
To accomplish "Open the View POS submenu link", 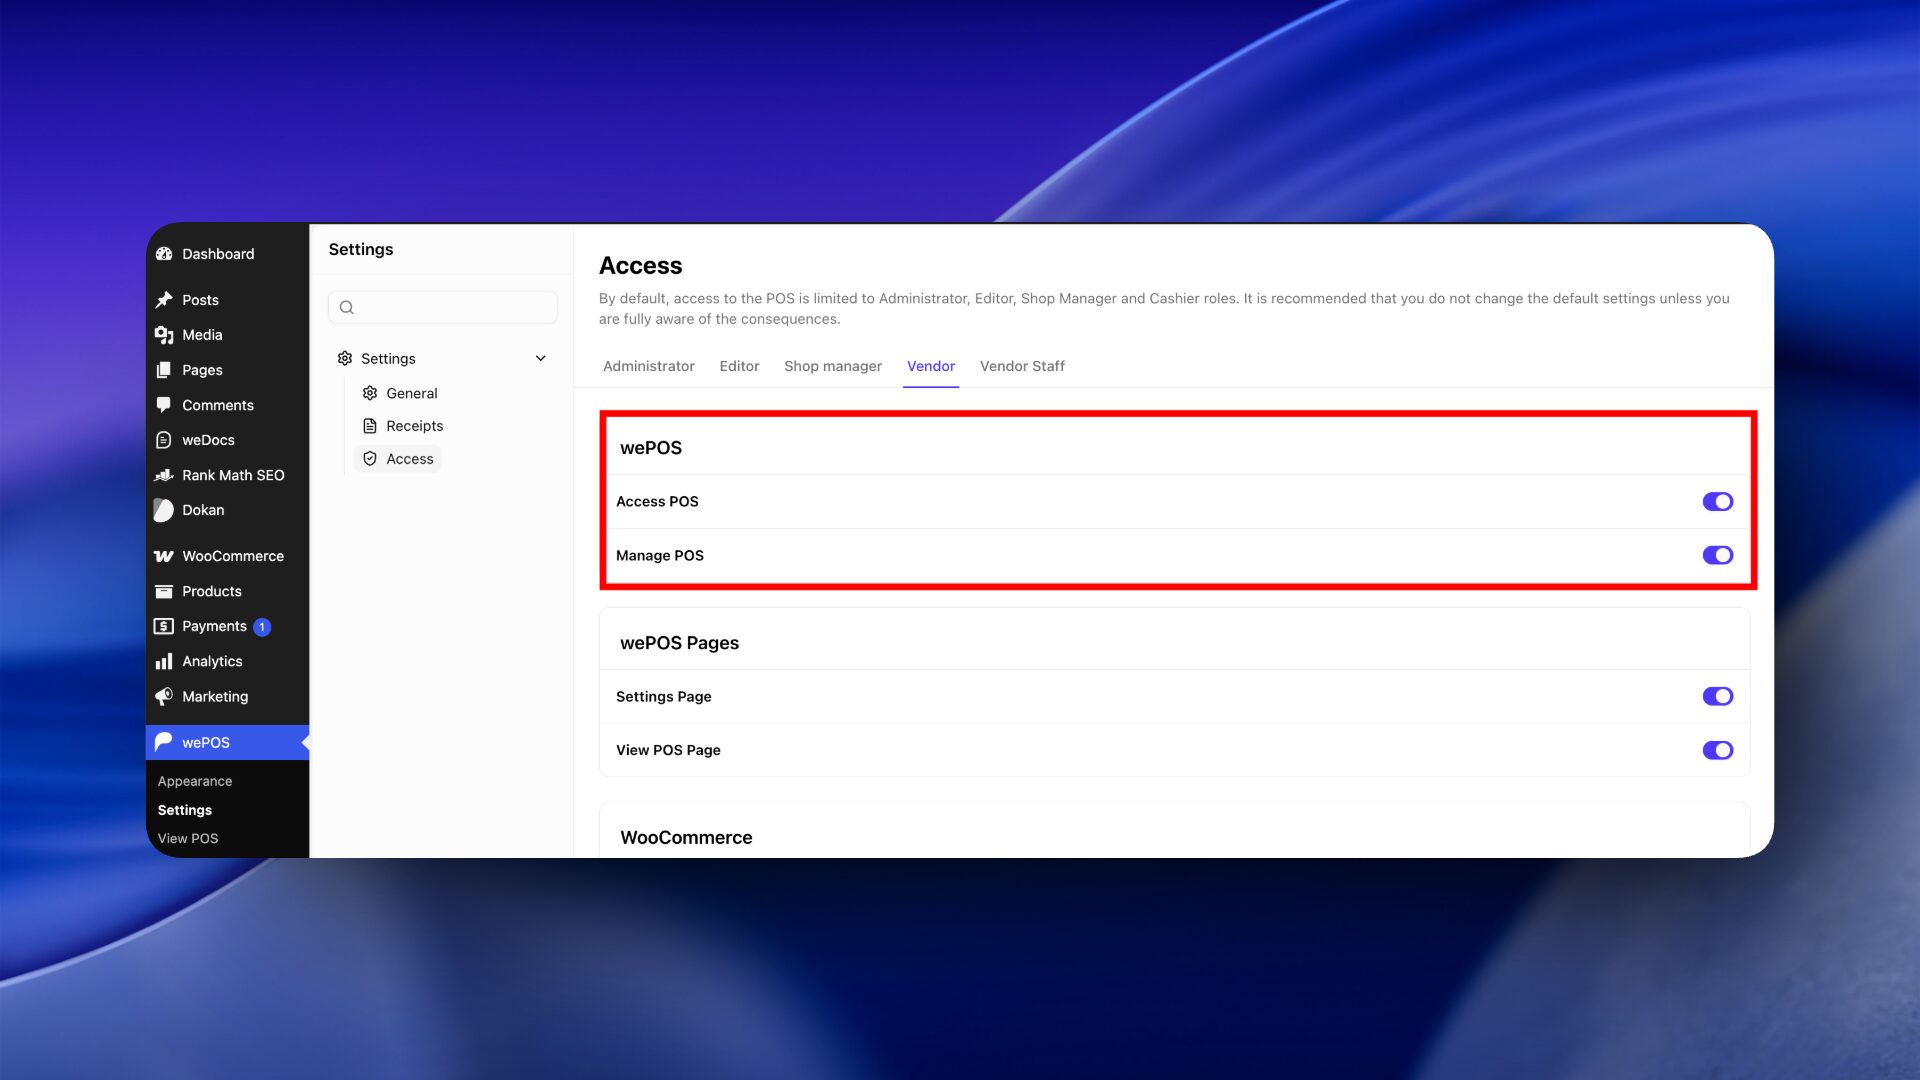I will click(188, 838).
